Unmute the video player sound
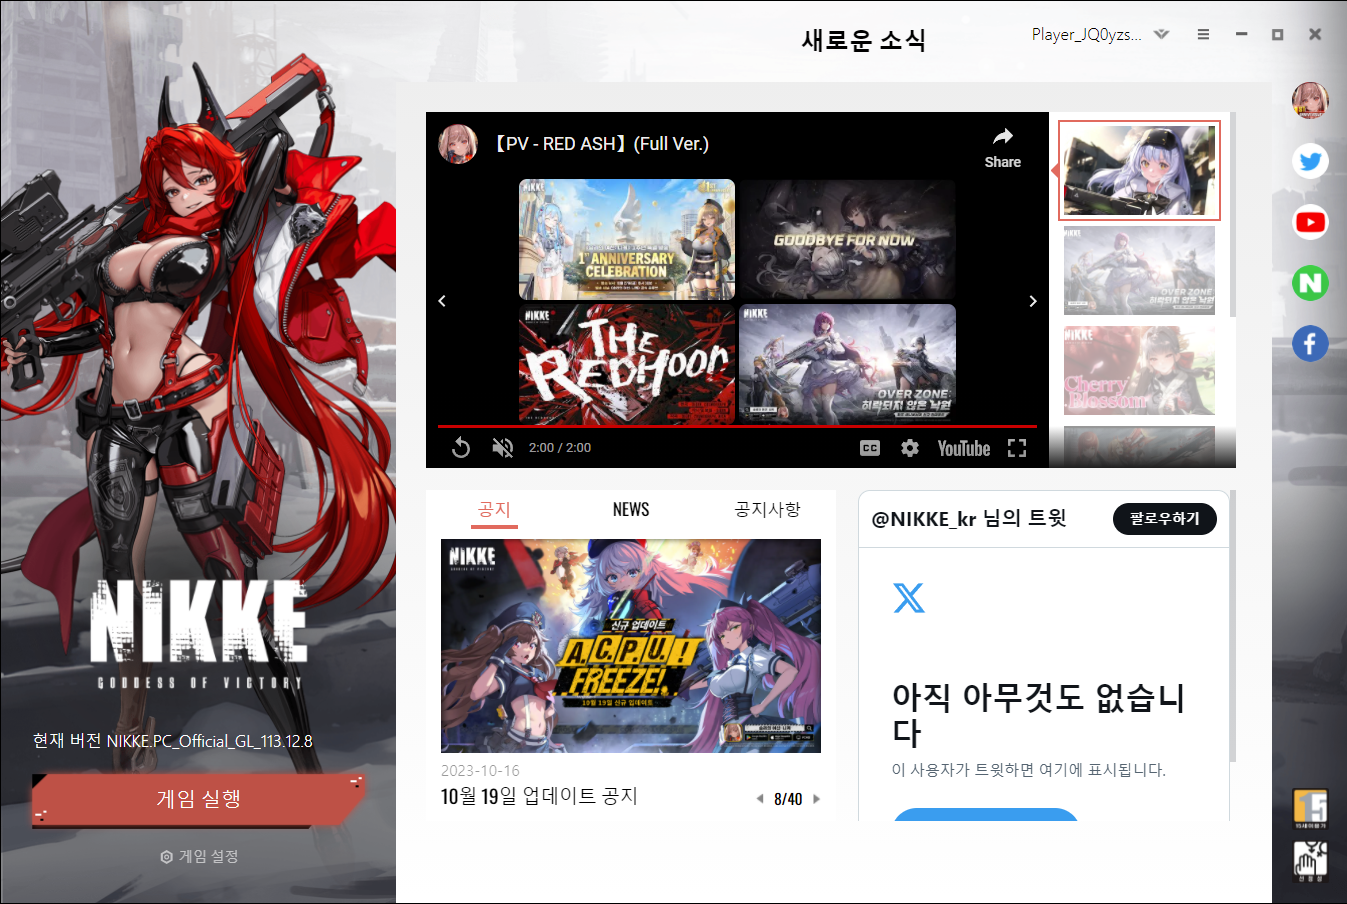1347x904 pixels. [x=503, y=448]
